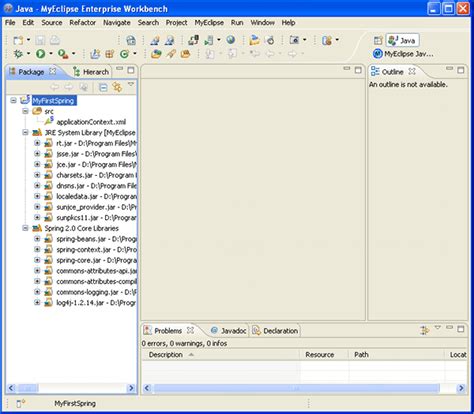
Task: Switch to the MyEclipse Java perspective
Action: (x=403, y=54)
